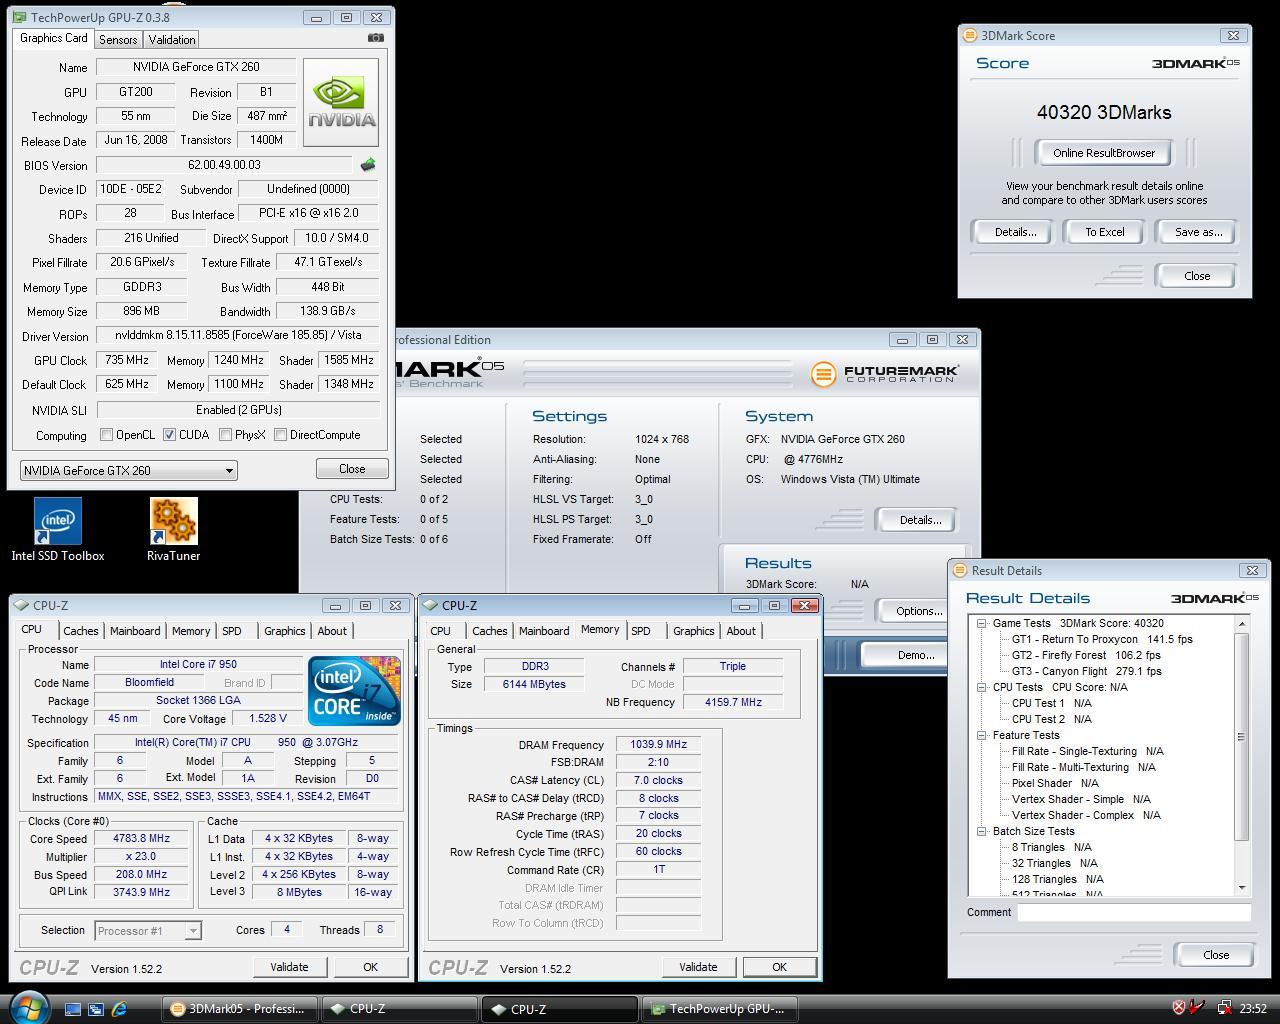Viewport: 1280px width, 1024px height.
Task: Switch to TechPowerUp GPU-Z taskbar button
Action: pos(720,1009)
